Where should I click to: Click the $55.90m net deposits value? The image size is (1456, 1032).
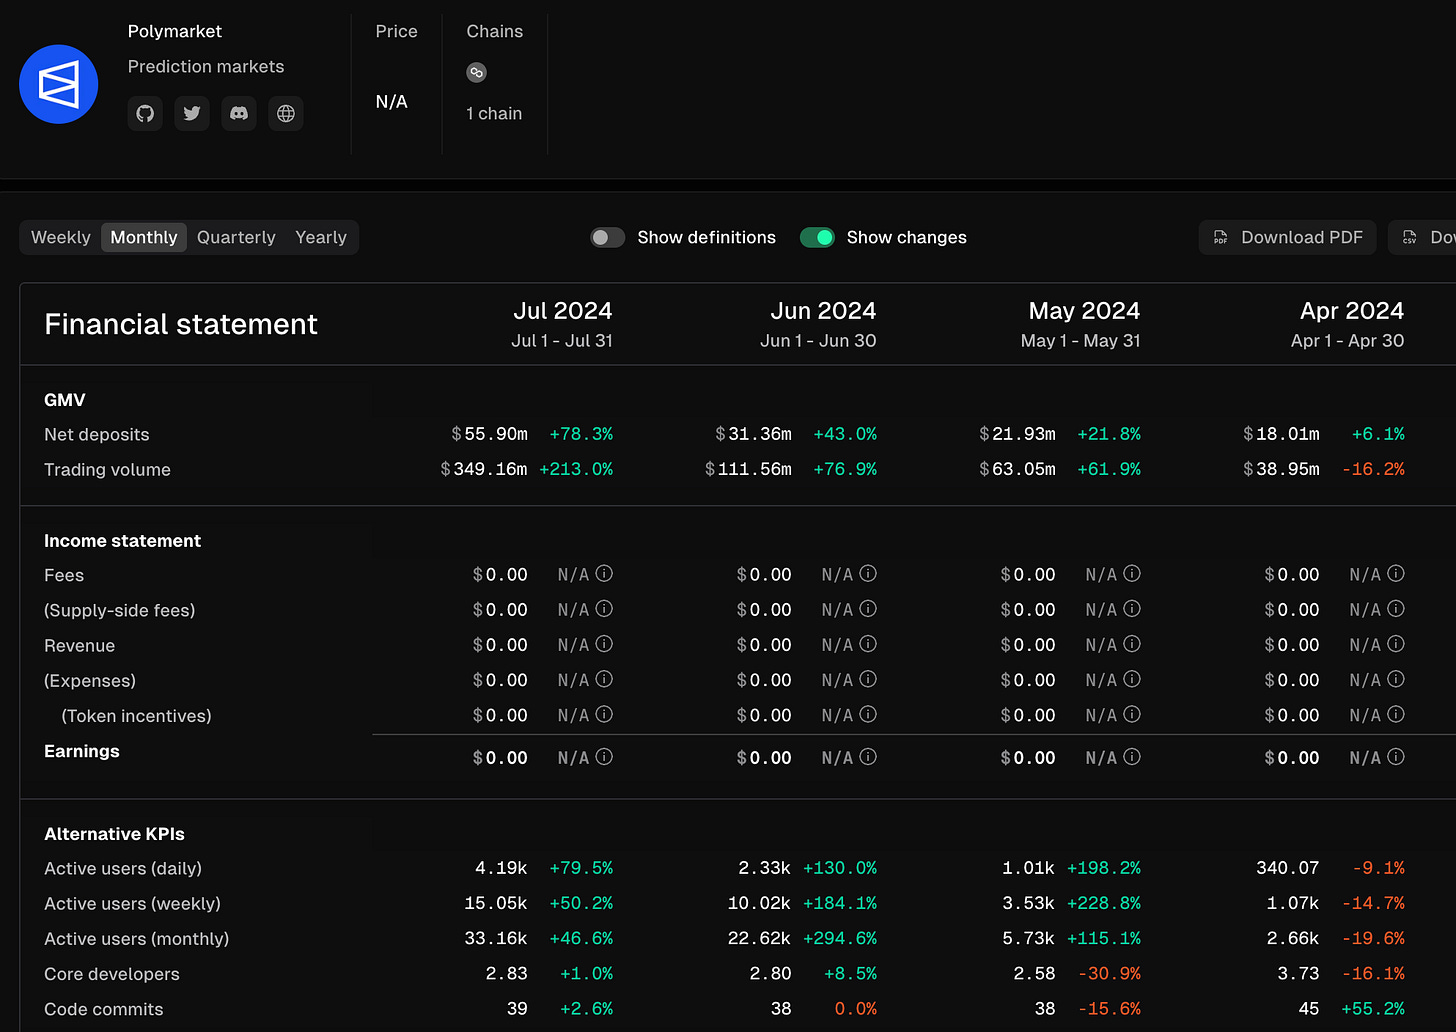point(489,434)
